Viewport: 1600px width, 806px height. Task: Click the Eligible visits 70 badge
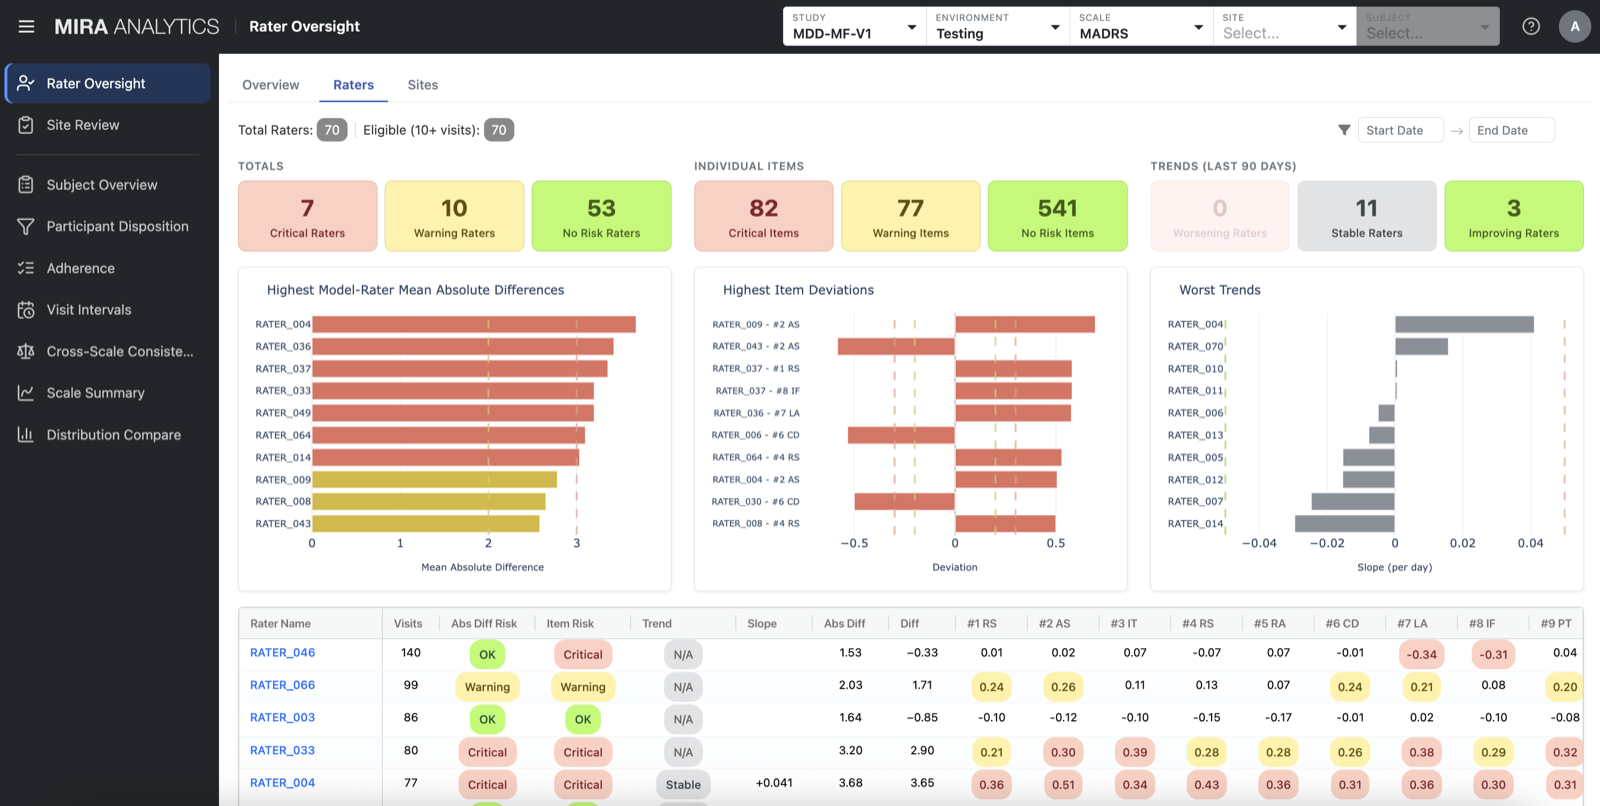pos(499,130)
